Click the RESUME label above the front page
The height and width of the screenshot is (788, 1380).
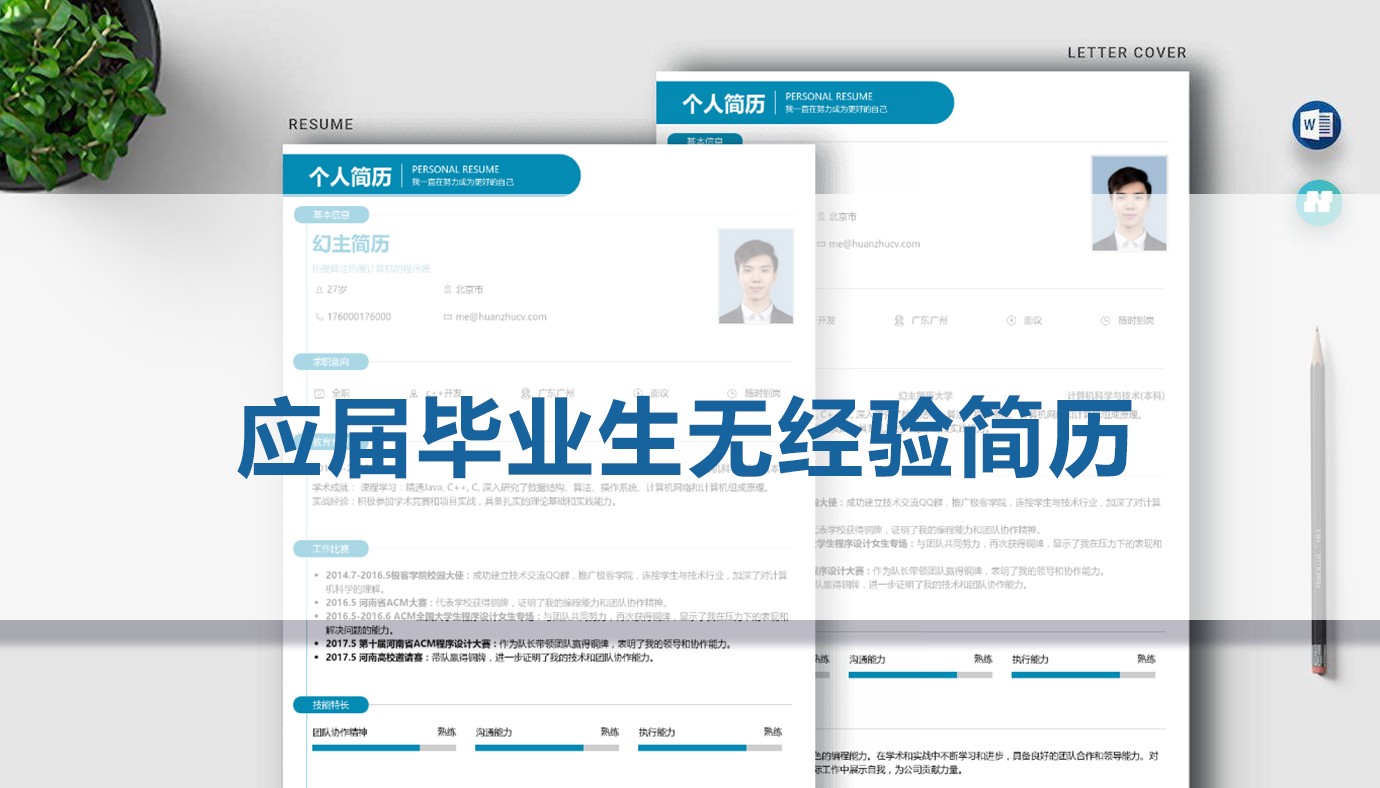[x=321, y=125]
